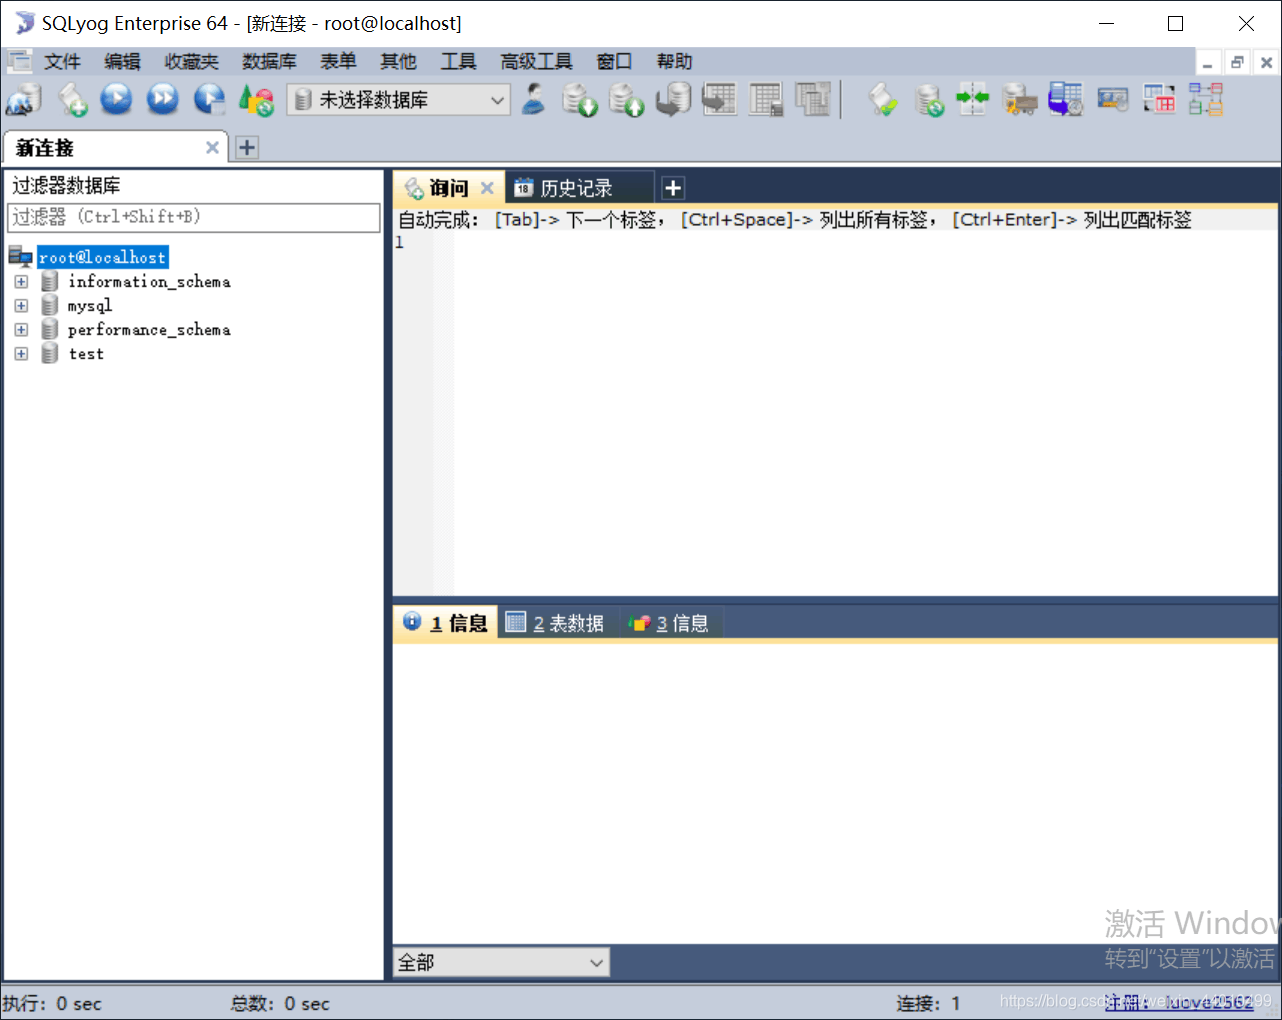Click the grayed create table icon

click(x=719, y=99)
